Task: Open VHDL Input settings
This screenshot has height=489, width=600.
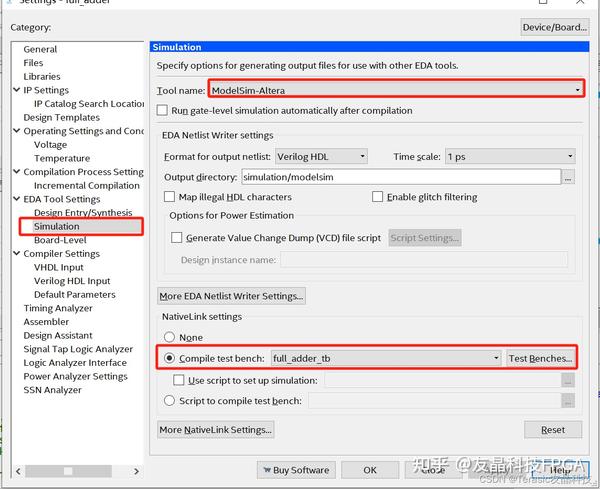Action: [x=59, y=267]
